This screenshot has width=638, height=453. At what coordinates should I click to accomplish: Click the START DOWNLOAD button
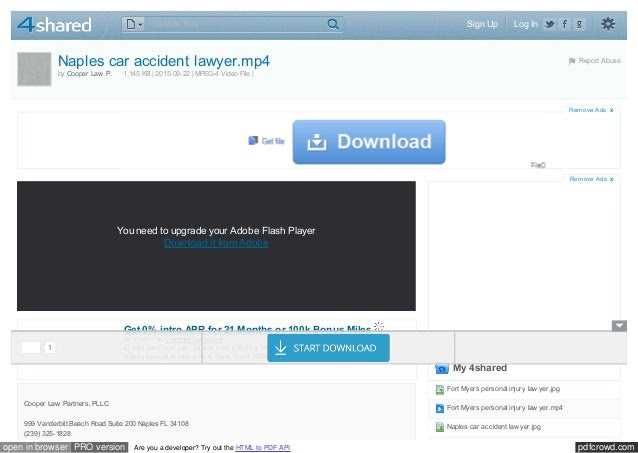tap(328, 348)
